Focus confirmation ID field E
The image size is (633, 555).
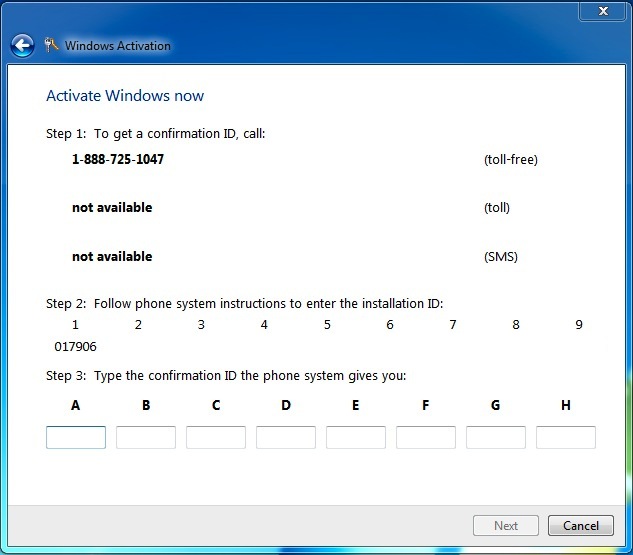click(x=356, y=437)
